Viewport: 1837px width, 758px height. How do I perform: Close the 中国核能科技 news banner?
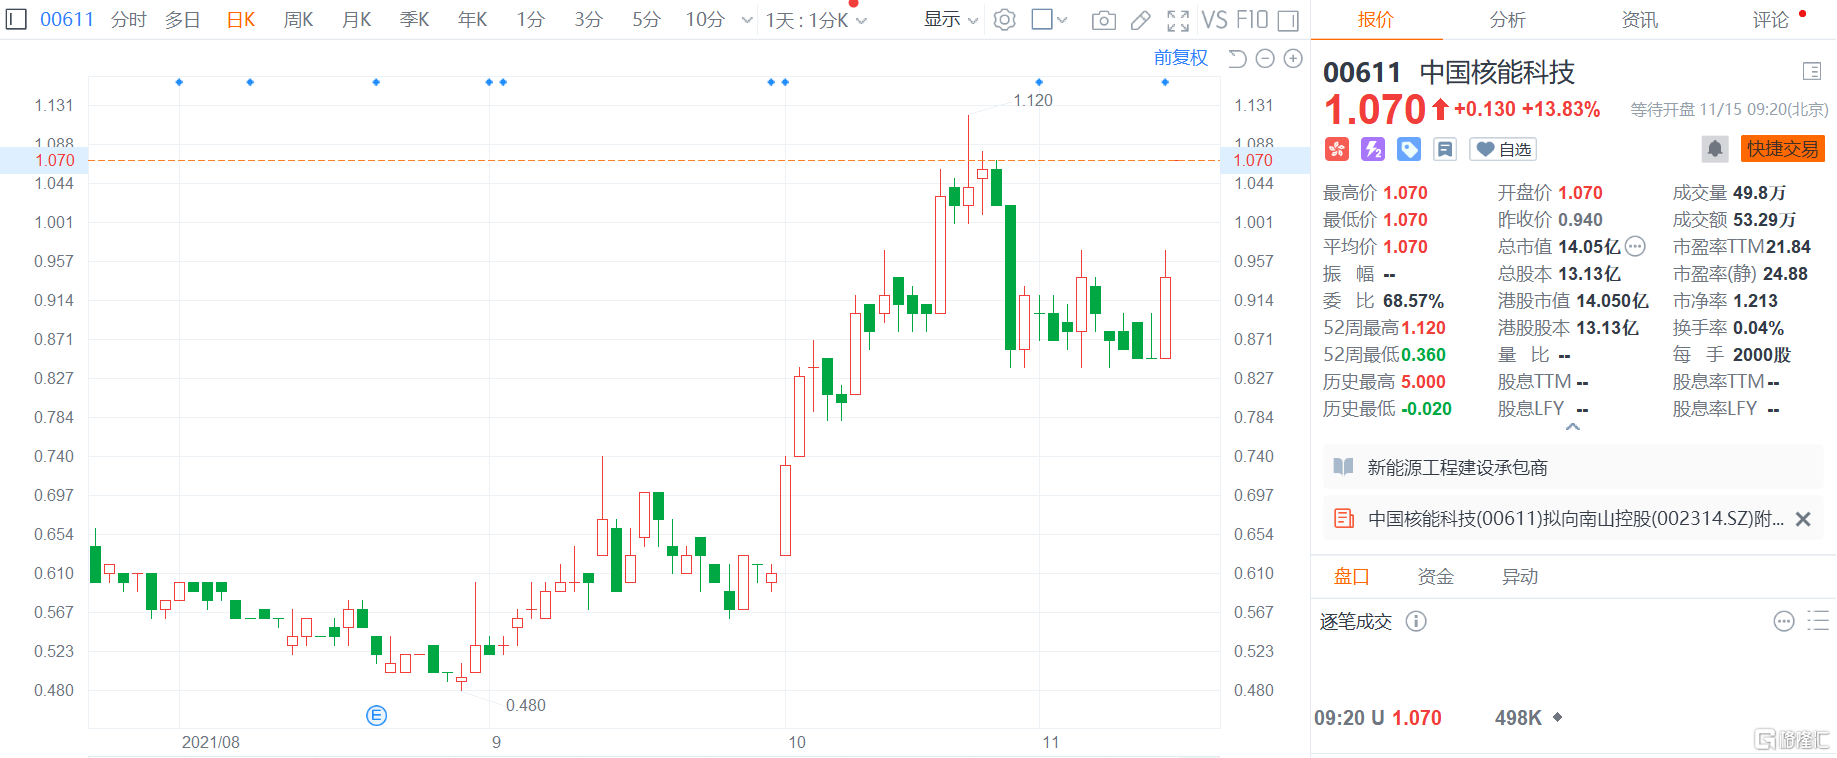point(1803,519)
